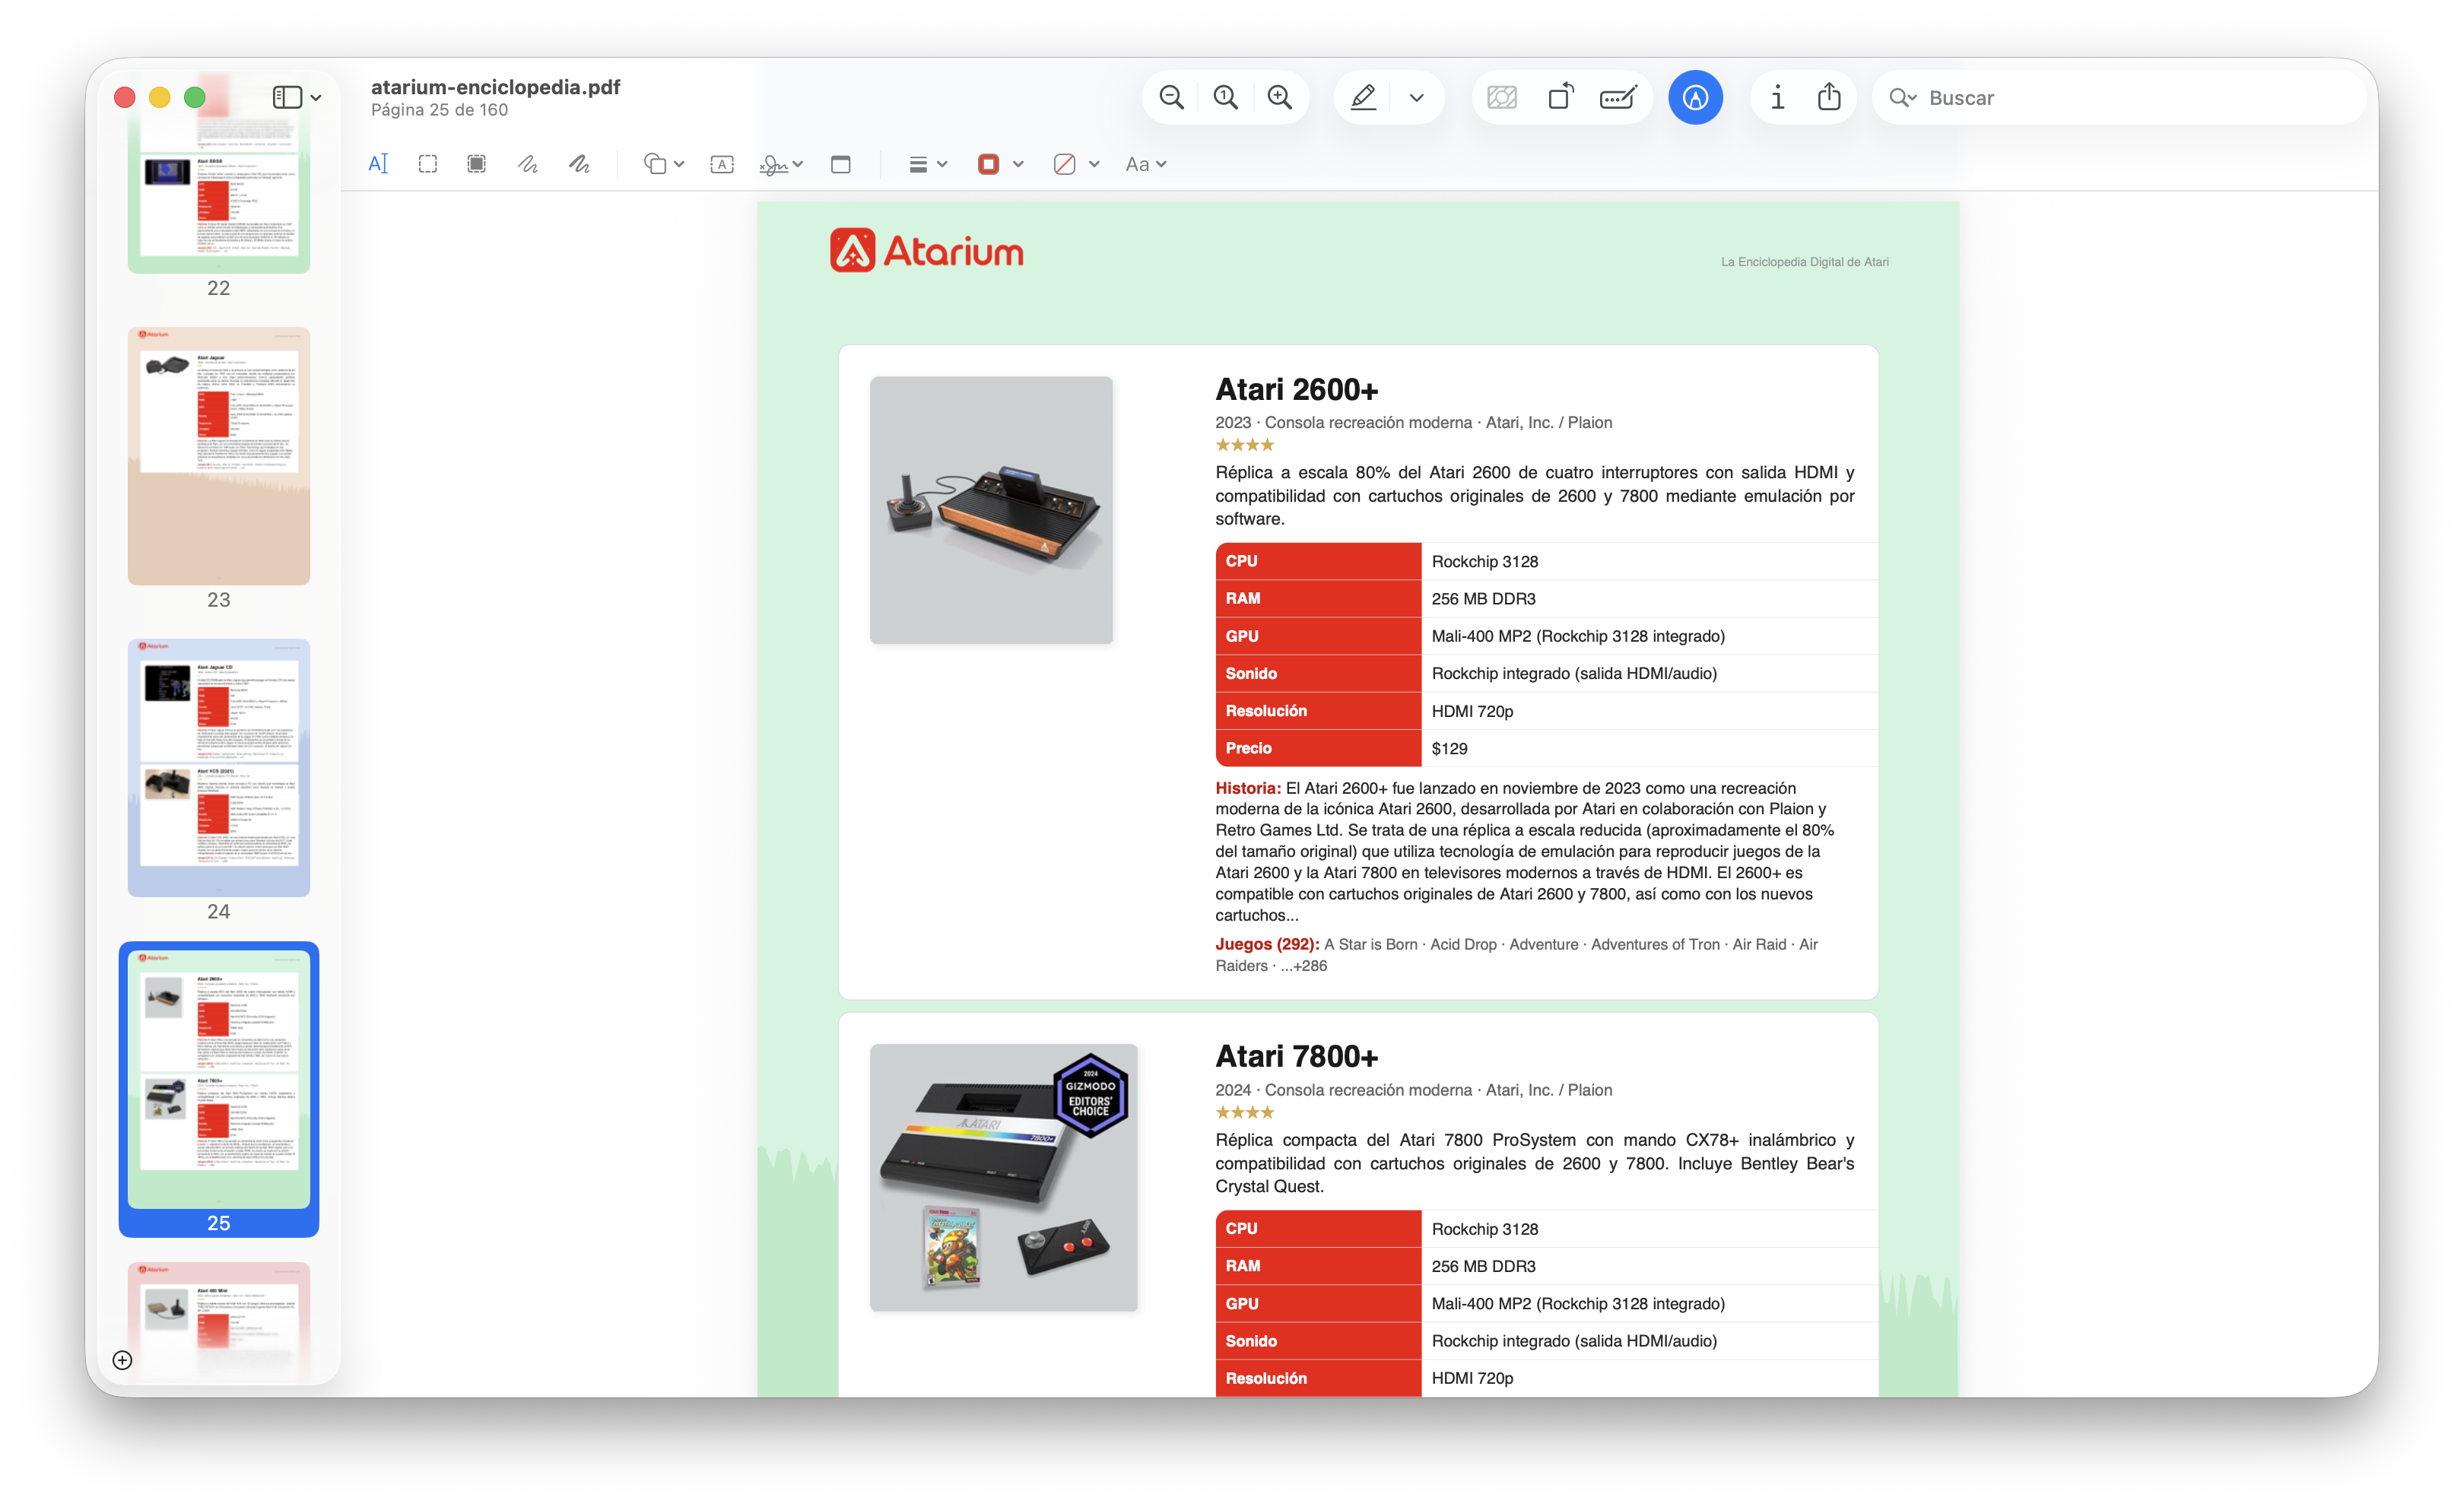Zoom out of the document
This screenshot has height=1510, width=2464.
coord(1171,97)
